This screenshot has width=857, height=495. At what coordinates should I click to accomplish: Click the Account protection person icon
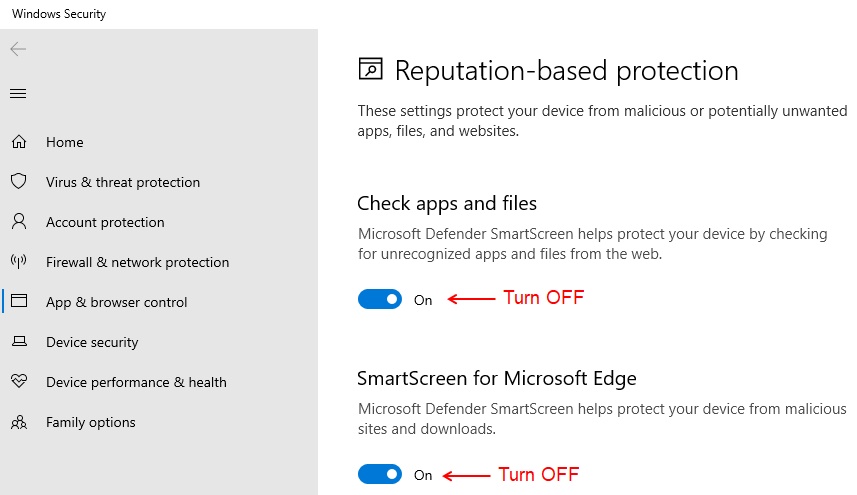pyautogui.click(x=19, y=221)
